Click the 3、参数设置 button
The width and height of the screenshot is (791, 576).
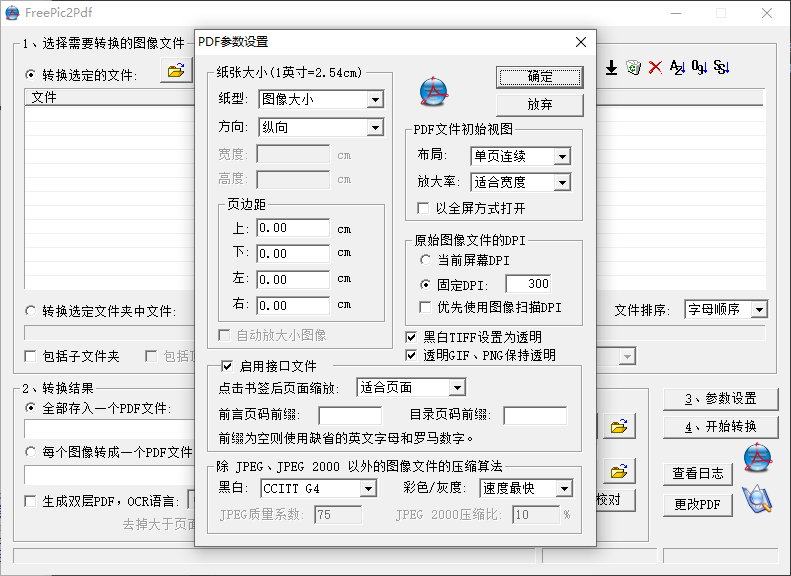(x=720, y=399)
